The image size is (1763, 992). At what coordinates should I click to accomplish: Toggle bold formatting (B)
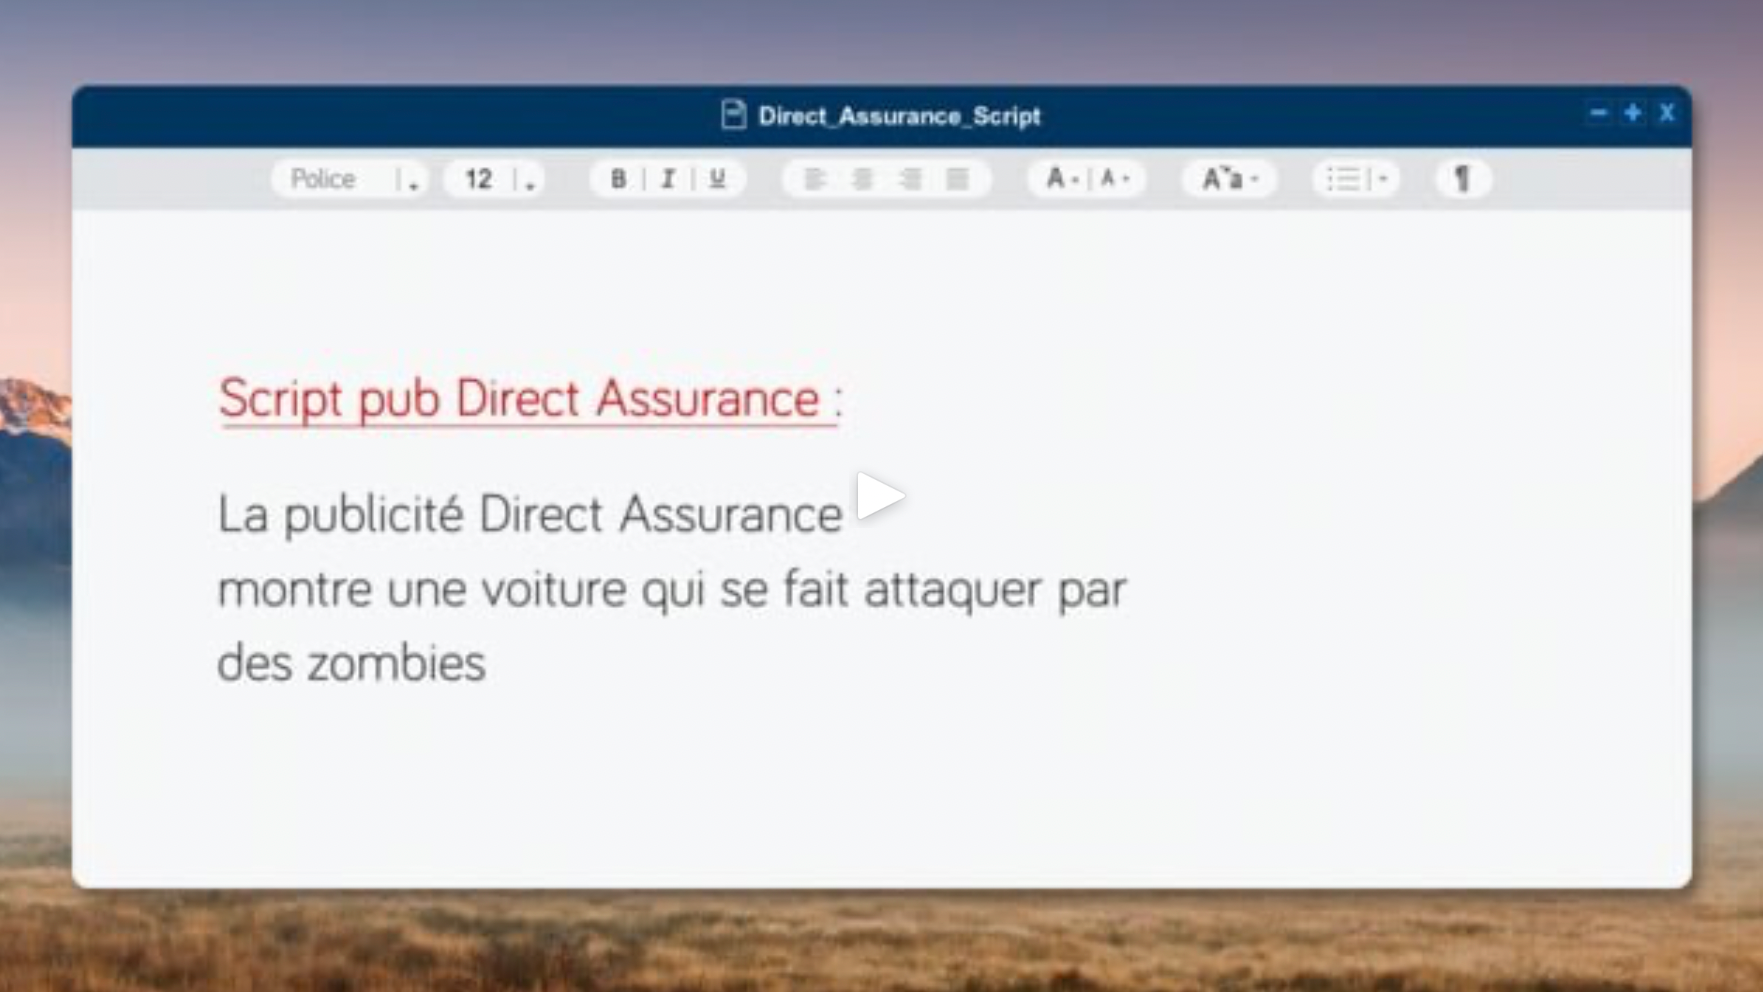(x=618, y=179)
